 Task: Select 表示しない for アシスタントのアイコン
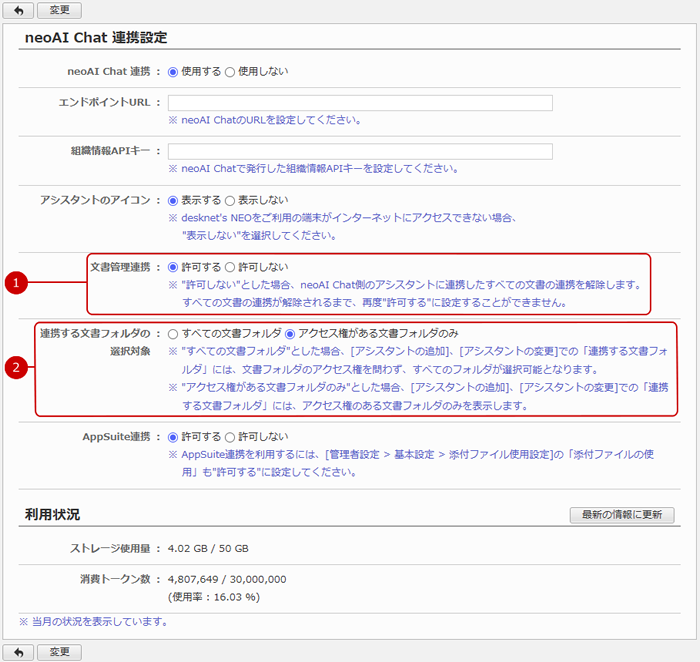[229, 200]
